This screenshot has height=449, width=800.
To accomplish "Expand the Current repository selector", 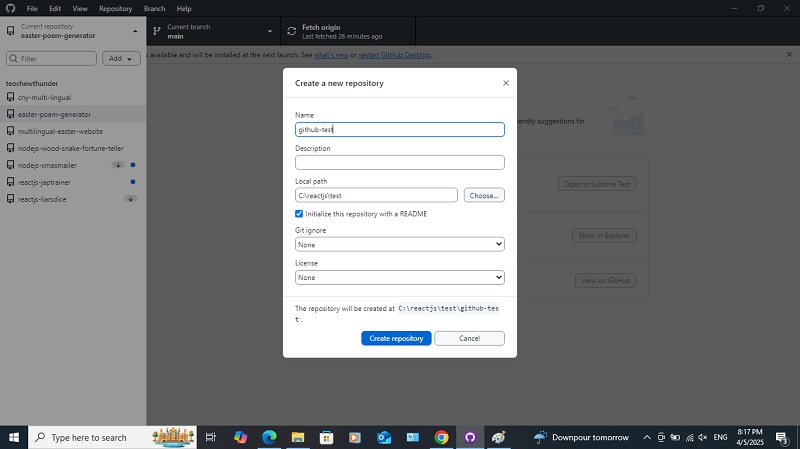I will 73,31.
